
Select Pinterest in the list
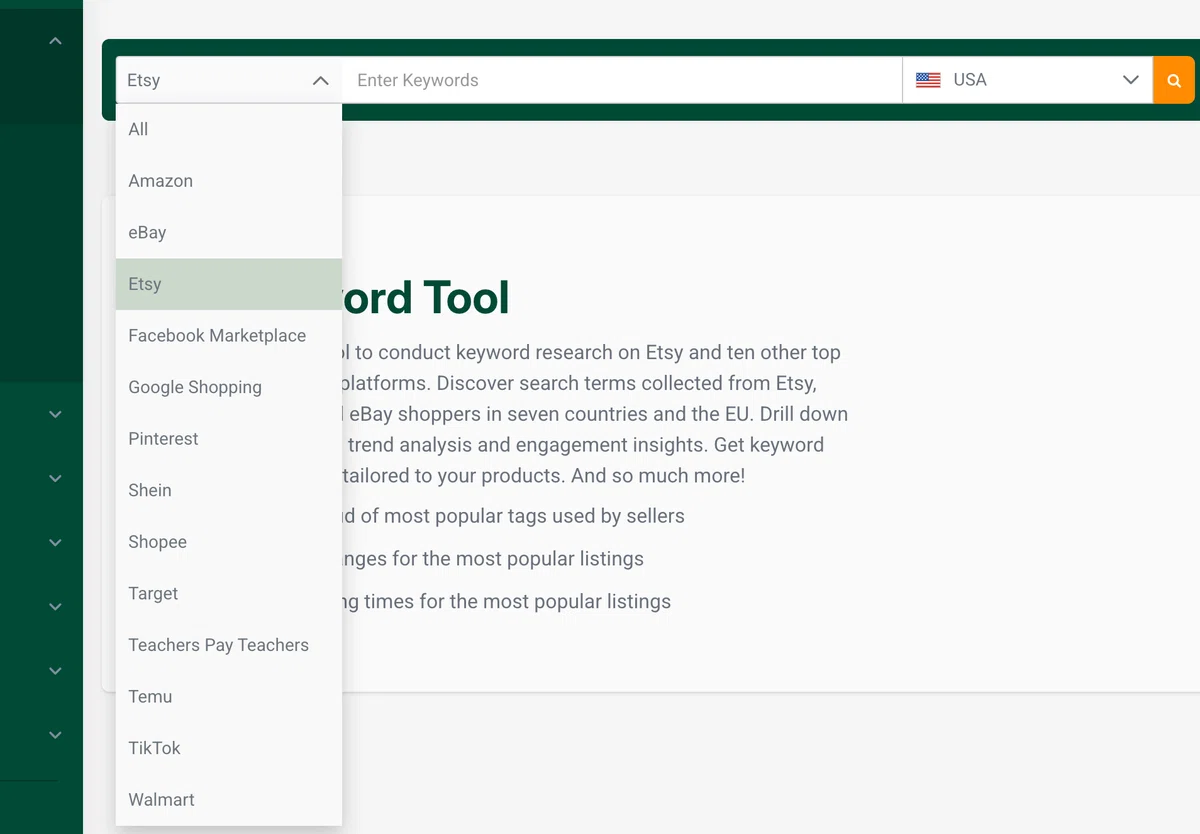tap(229, 439)
